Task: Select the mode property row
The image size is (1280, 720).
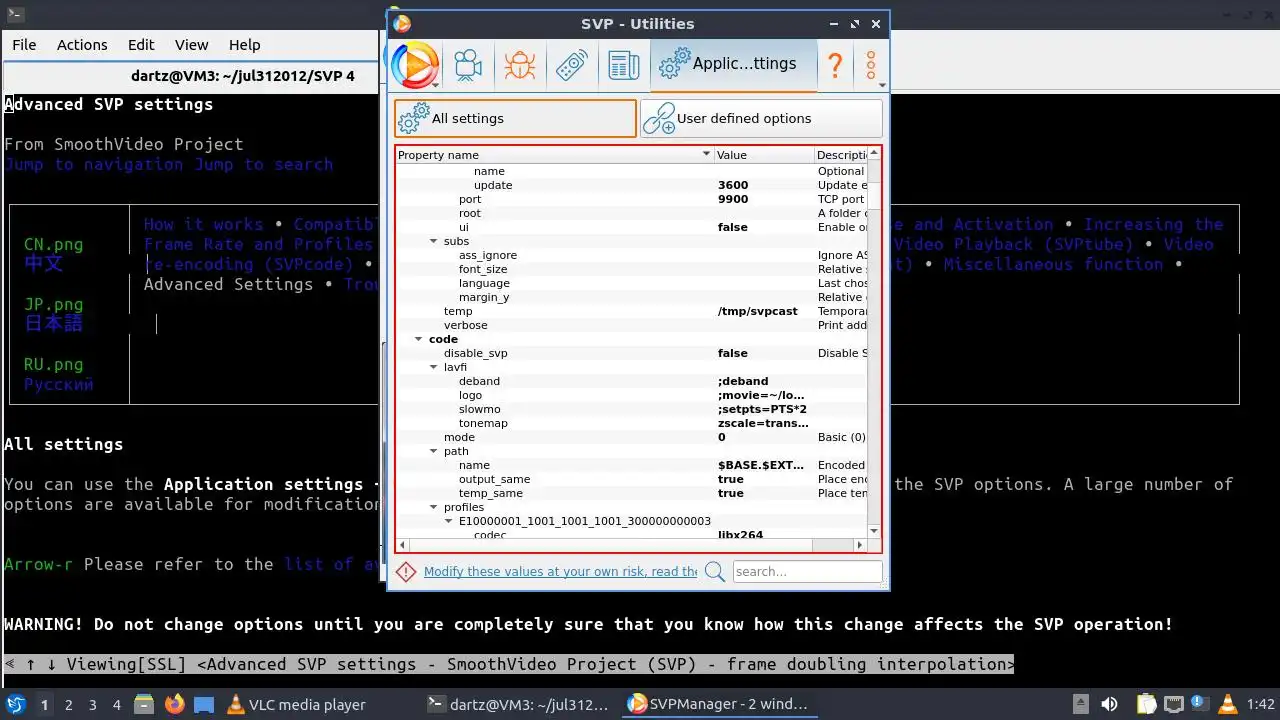Action: pyautogui.click(x=631, y=437)
